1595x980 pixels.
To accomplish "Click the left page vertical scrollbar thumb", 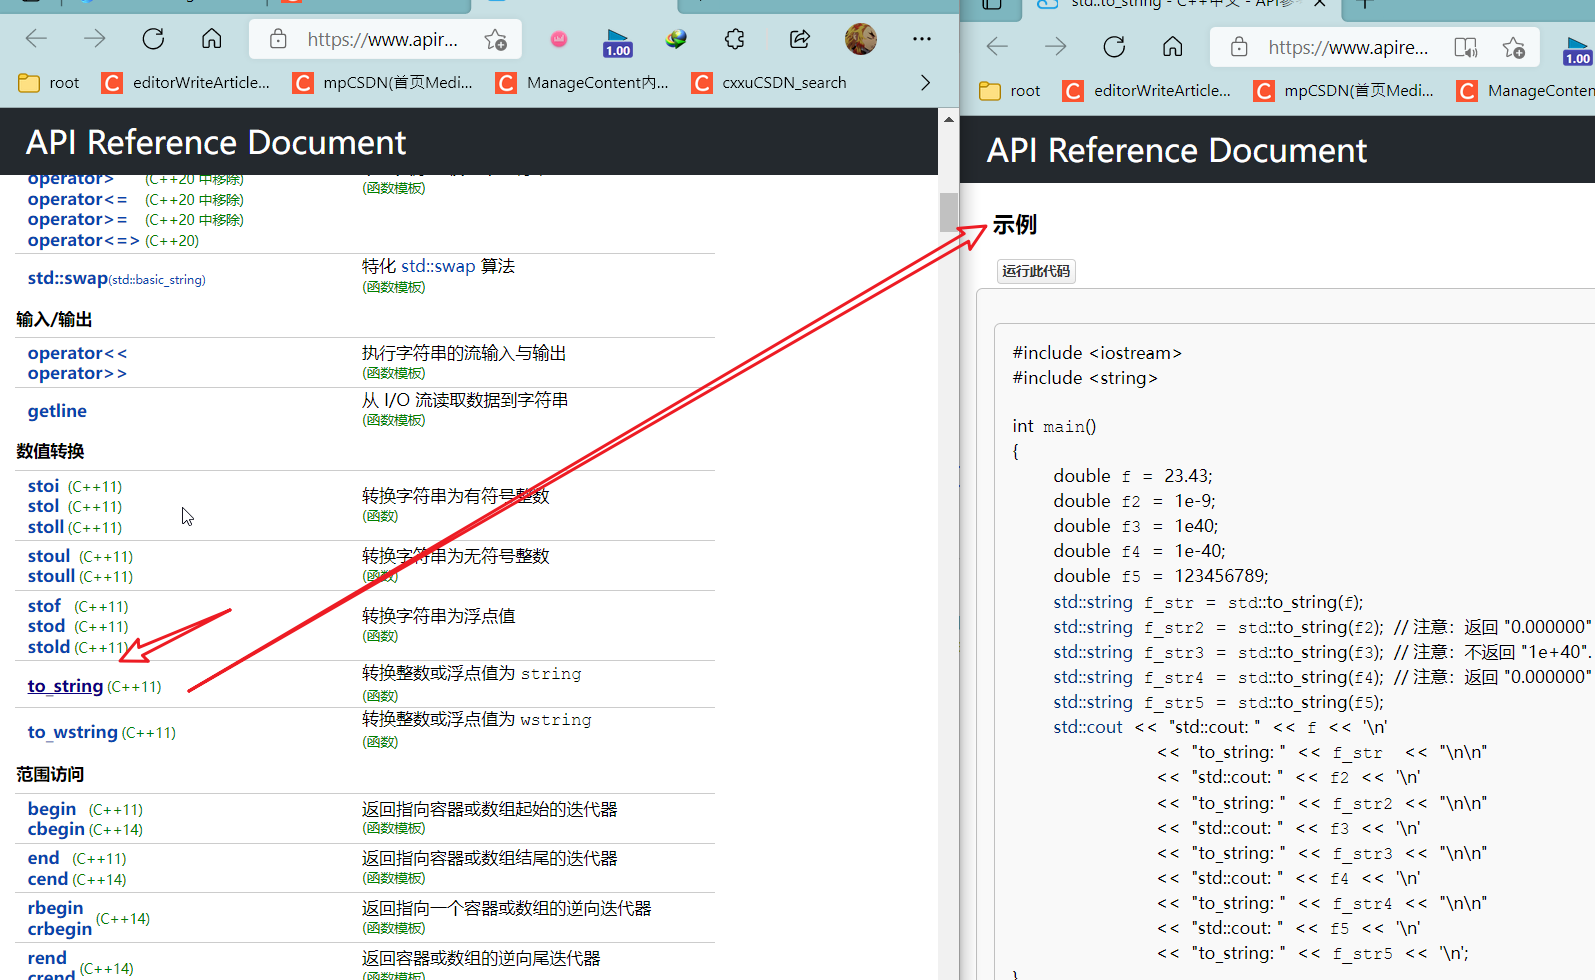I will pyautogui.click(x=949, y=211).
